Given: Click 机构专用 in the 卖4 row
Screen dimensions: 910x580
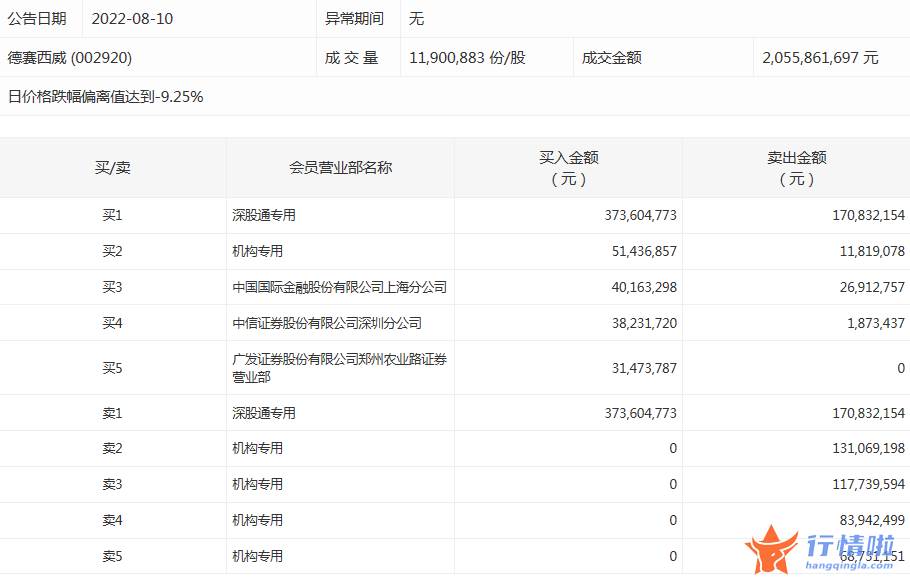Looking at the screenshot, I should pos(258,521).
